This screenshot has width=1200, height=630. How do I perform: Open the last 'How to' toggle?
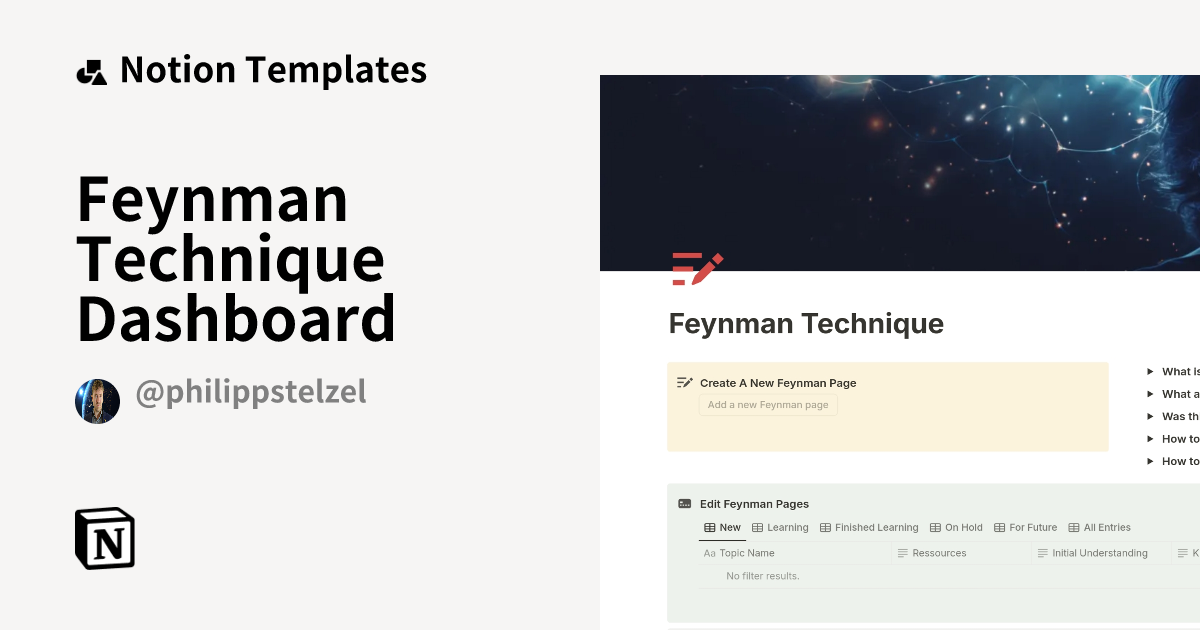1150,461
